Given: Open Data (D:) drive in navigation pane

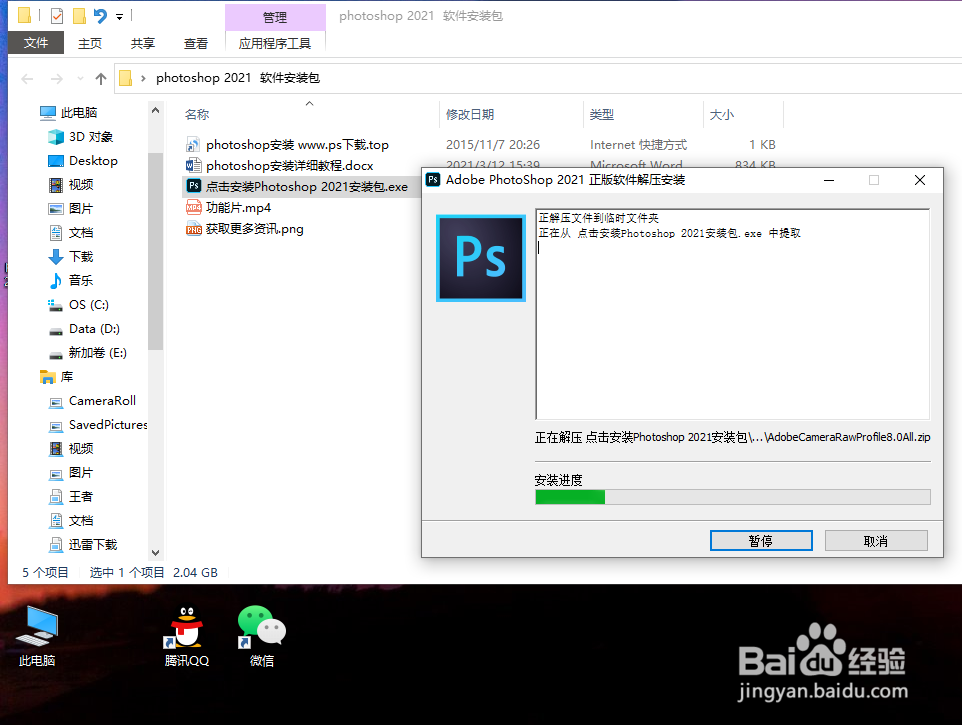Looking at the screenshot, I should pos(94,329).
